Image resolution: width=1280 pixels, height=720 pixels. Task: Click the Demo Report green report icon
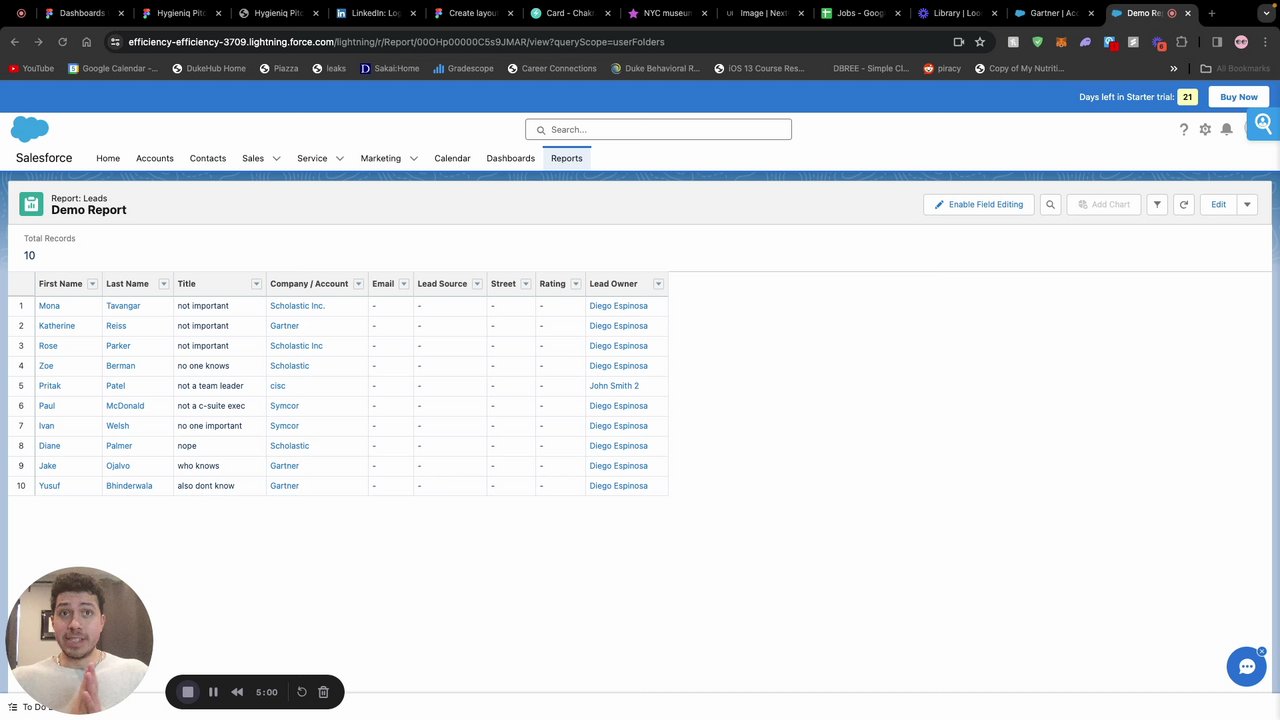(31, 204)
